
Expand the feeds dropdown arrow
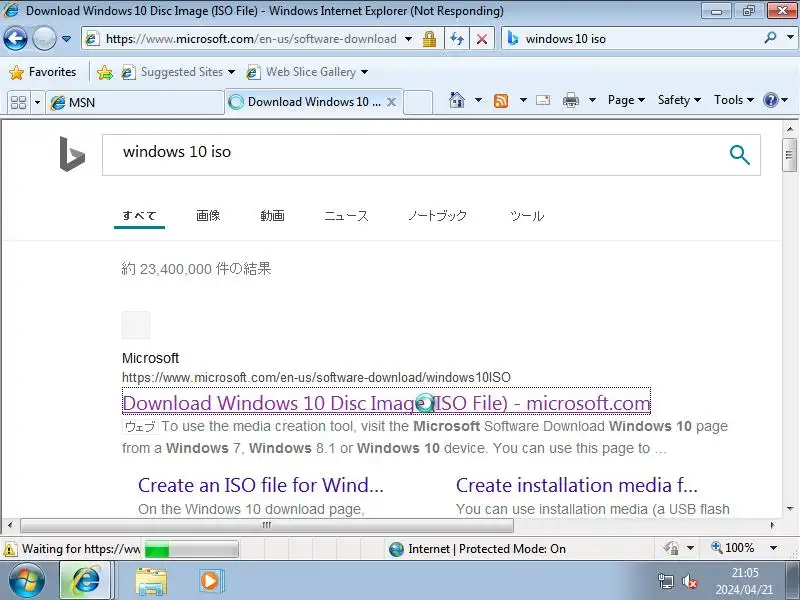point(523,100)
